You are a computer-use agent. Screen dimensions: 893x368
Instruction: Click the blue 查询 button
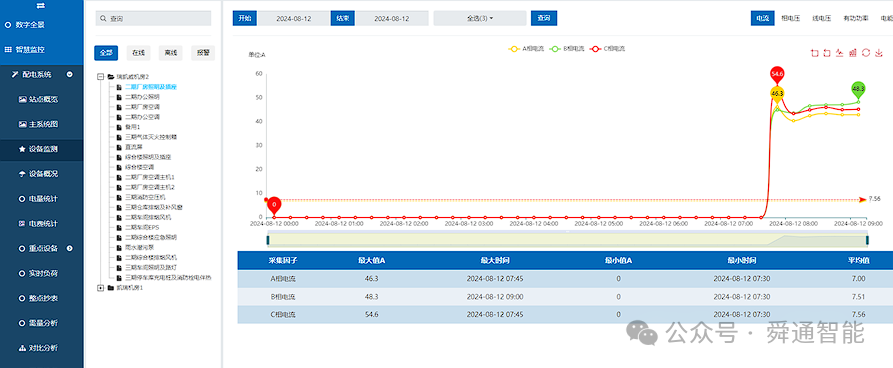[544, 18]
